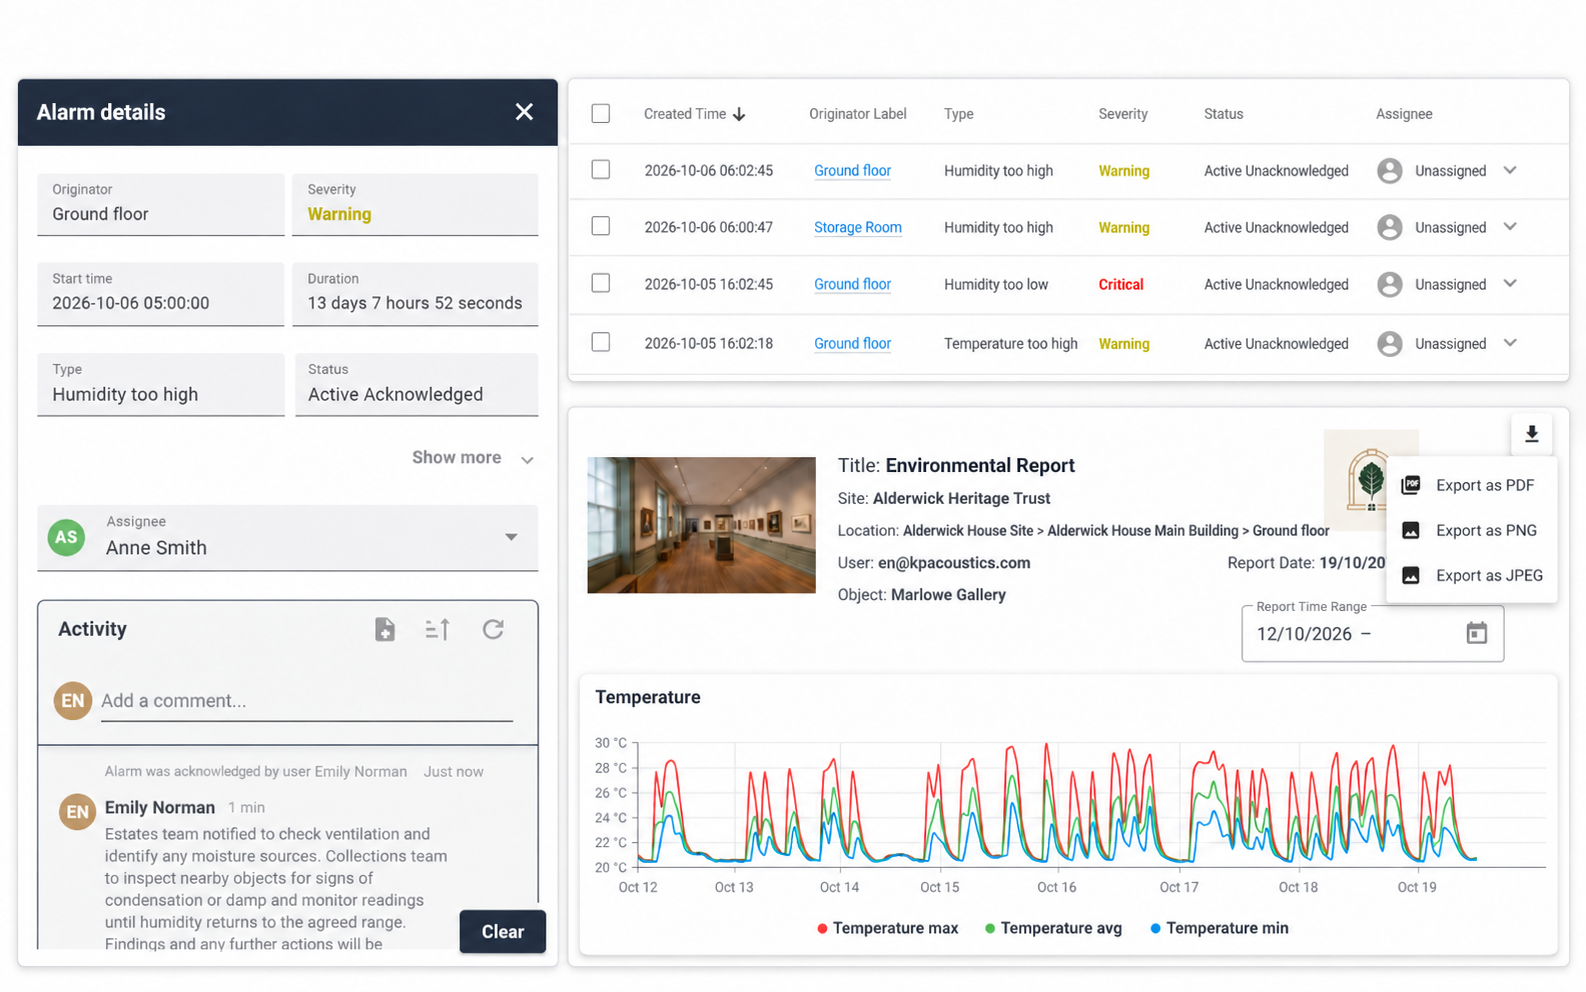This screenshot has height=992, width=1586.
Task: Click assignee avatar in Temperature too high row
Action: [1389, 344]
